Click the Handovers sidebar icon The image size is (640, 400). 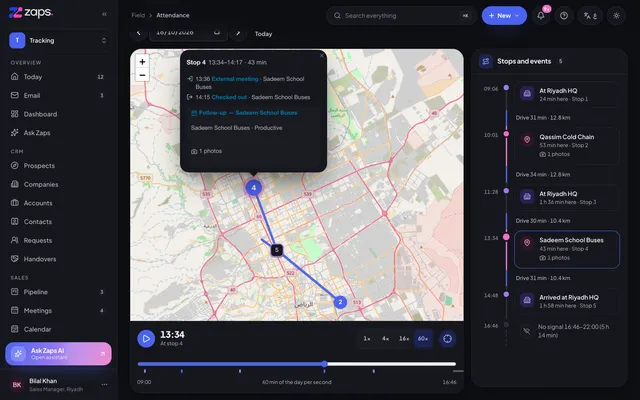[15, 259]
